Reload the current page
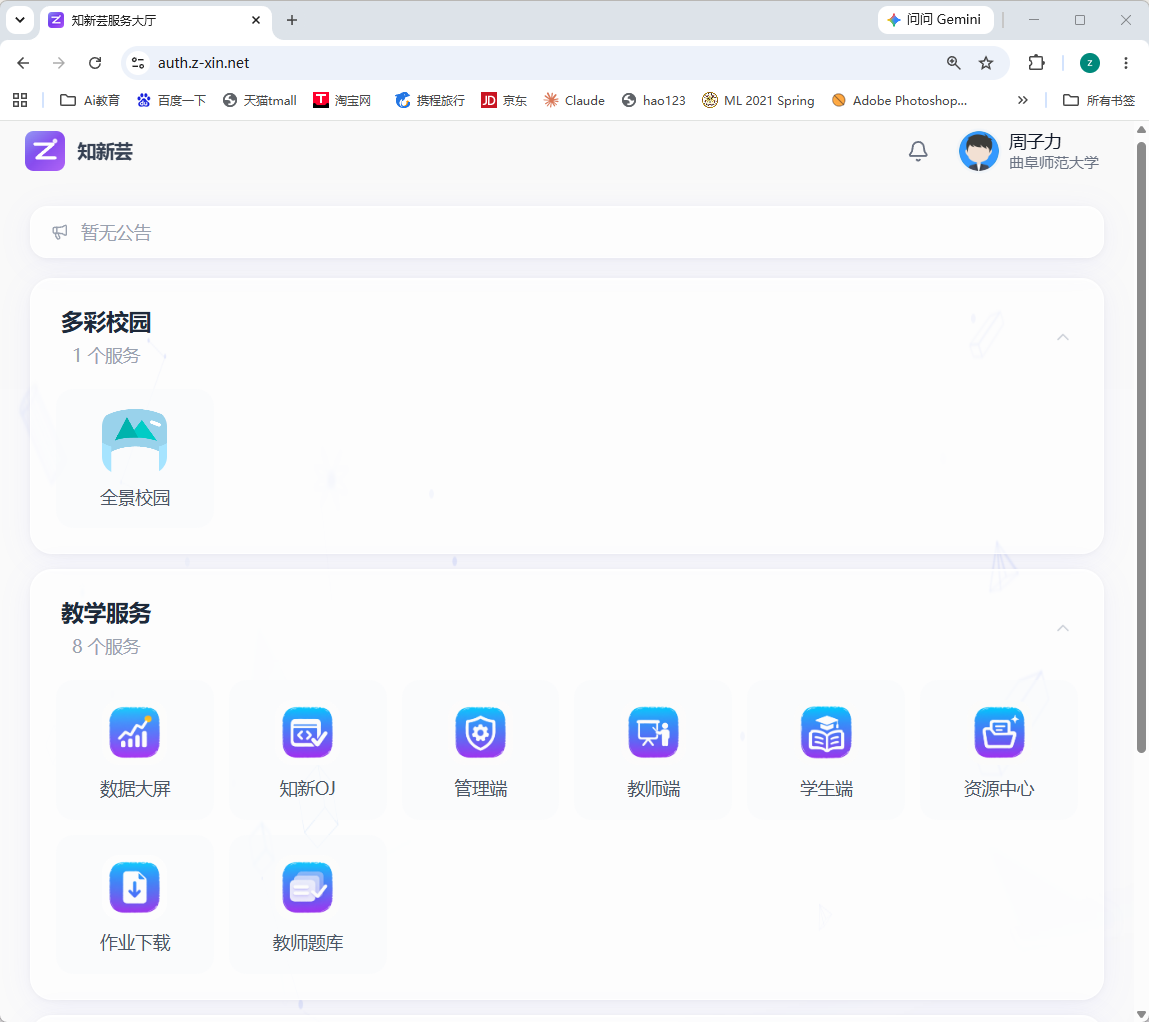The width and height of the screenshot is (1149, 1022). click(x=95, y=63)
